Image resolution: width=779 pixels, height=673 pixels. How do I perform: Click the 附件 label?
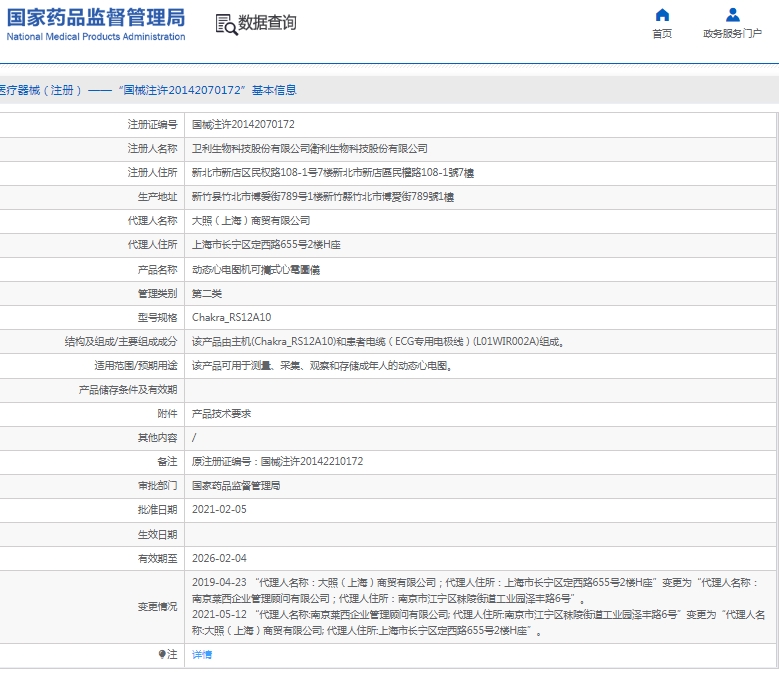[167, 414]
